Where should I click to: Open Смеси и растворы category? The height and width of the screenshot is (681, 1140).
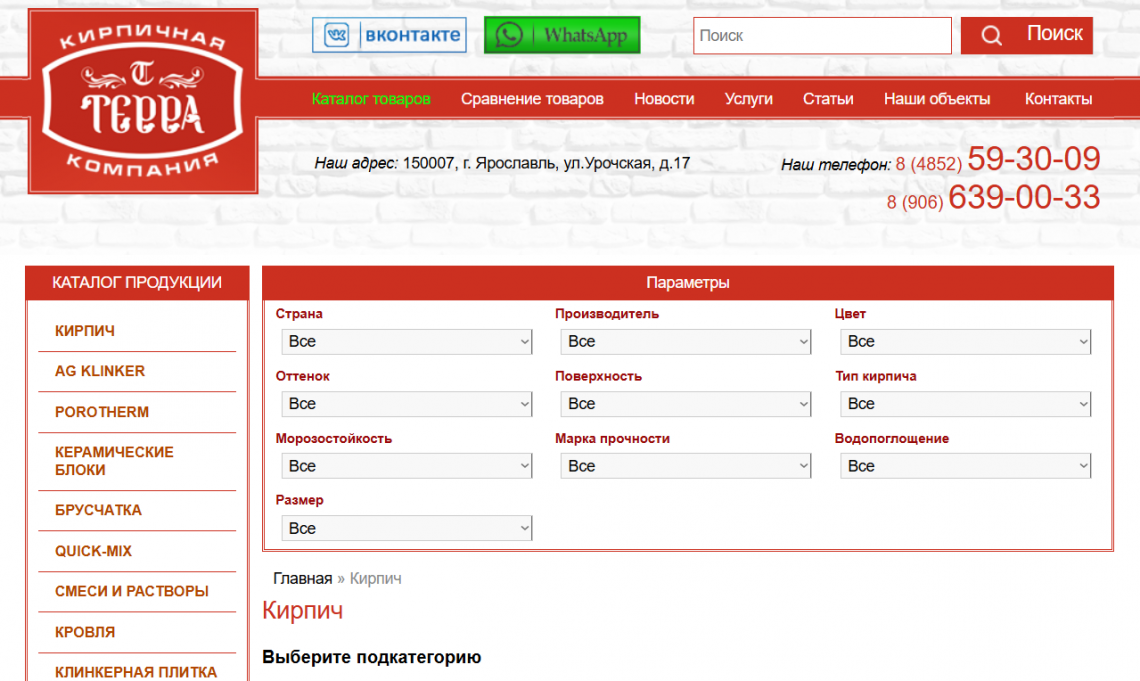(132, 591)
